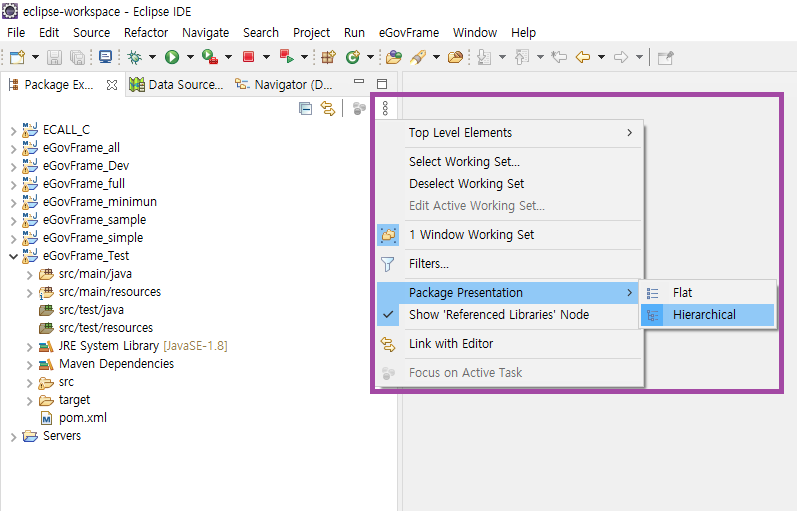Toggle Show 'Referenced Libraries' Node option

point(508,315)
